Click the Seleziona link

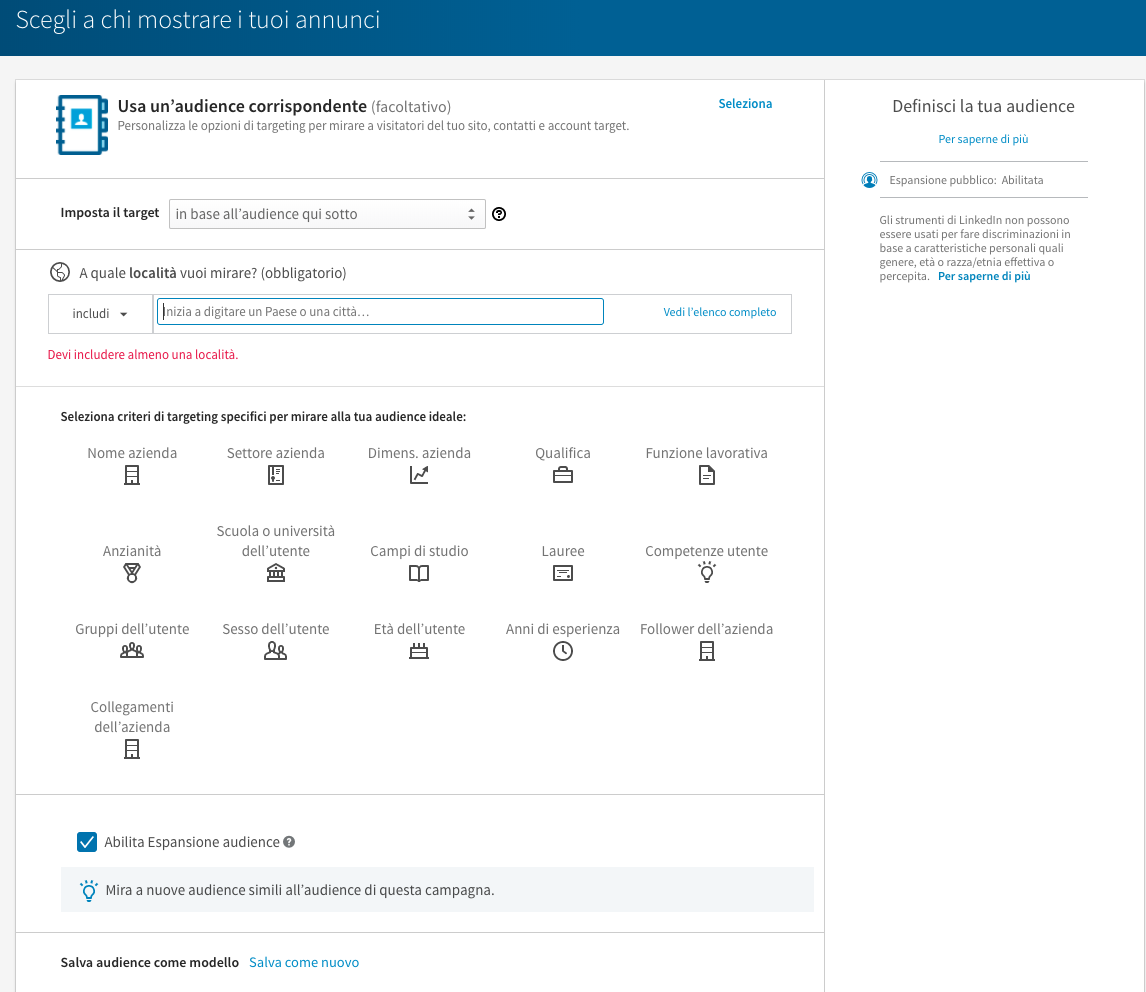coord(745,104)
